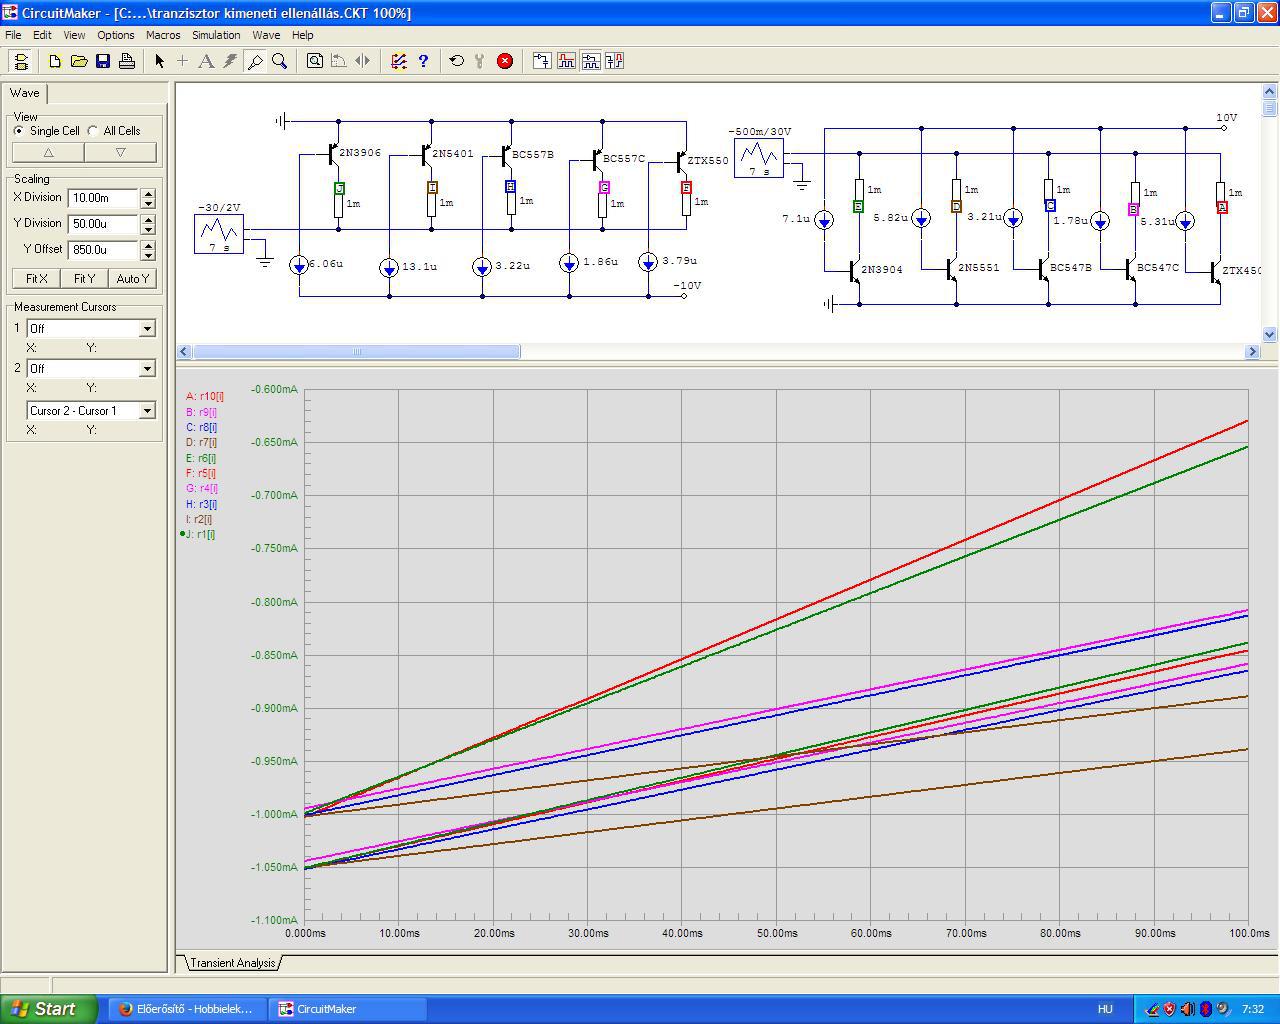
Task: Select the Probe tool
Action: click(255, 61)
